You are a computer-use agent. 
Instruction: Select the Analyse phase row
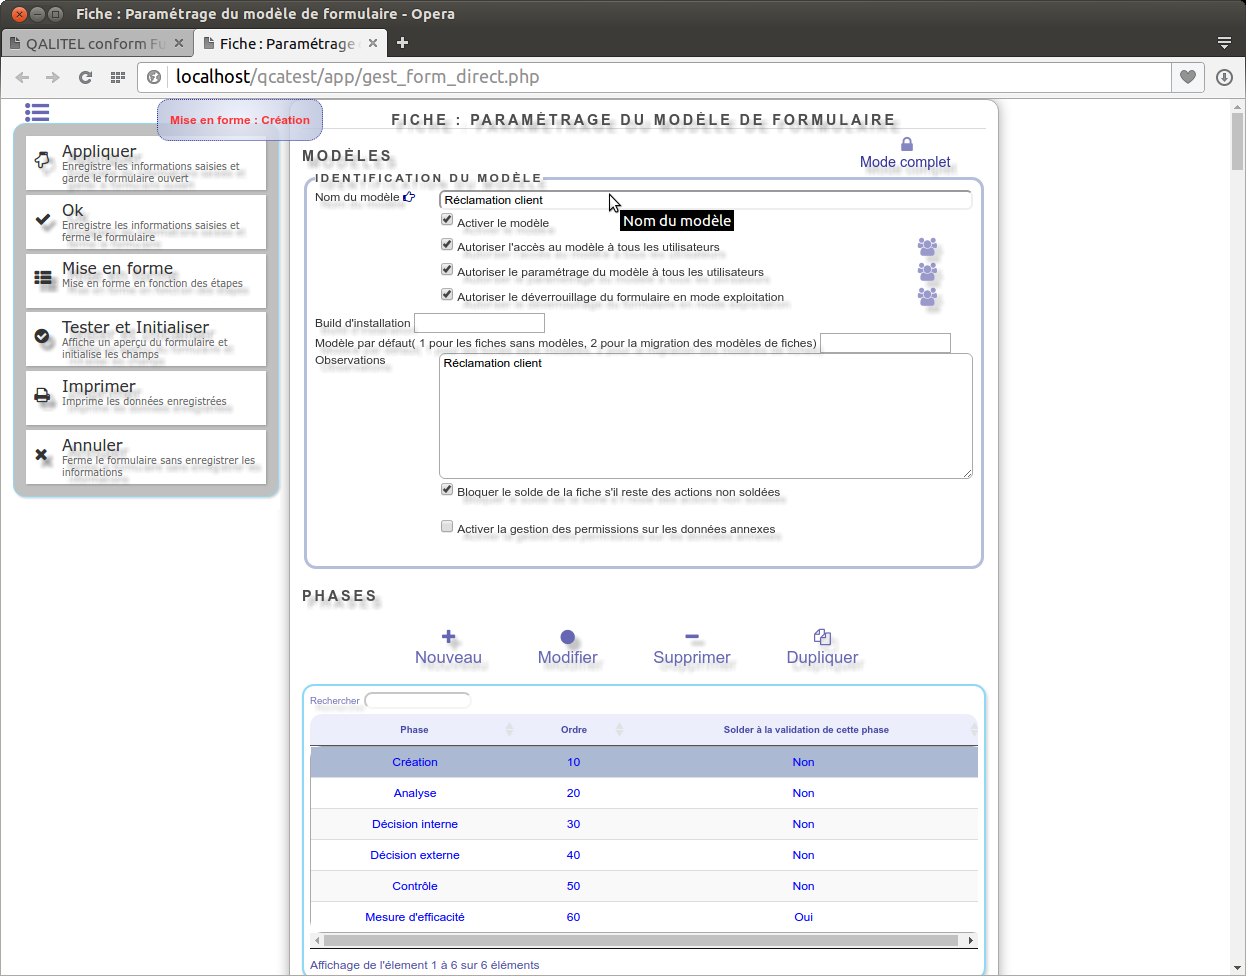pyautogui.click(x=644, y=793)
